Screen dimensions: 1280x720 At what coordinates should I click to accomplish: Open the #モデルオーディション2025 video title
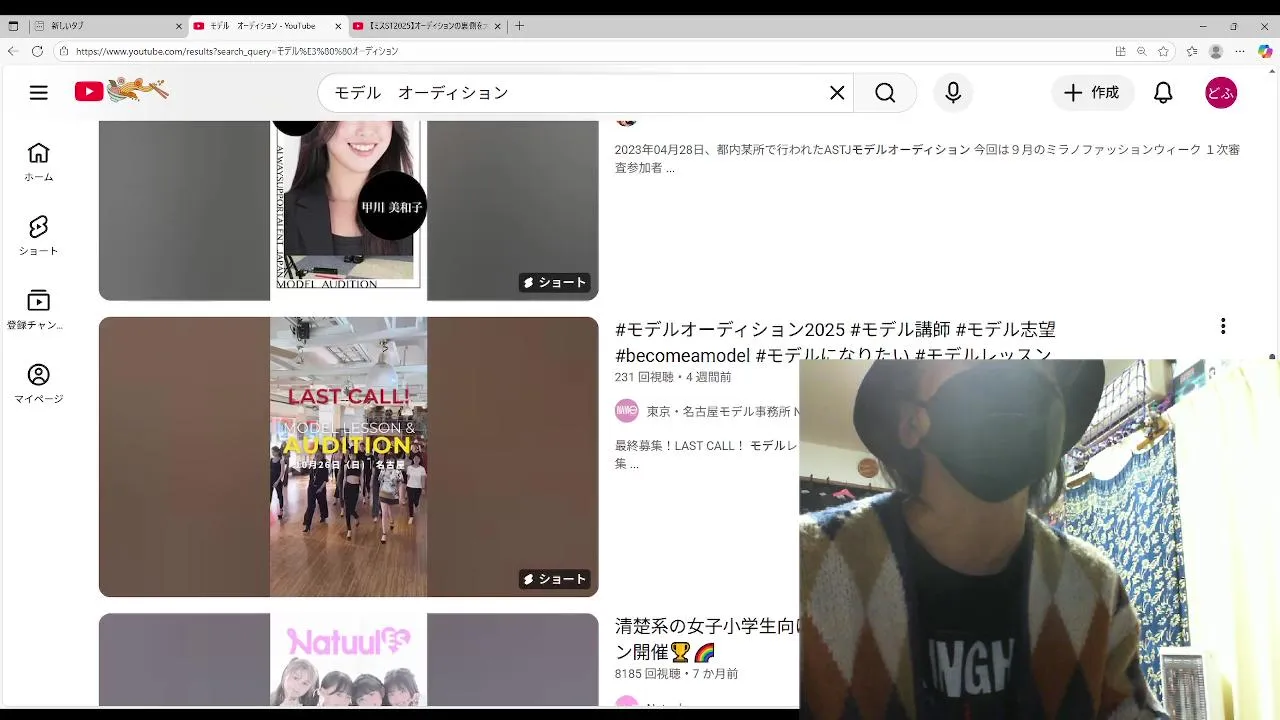pyautogui.click(x=835, y=342)
